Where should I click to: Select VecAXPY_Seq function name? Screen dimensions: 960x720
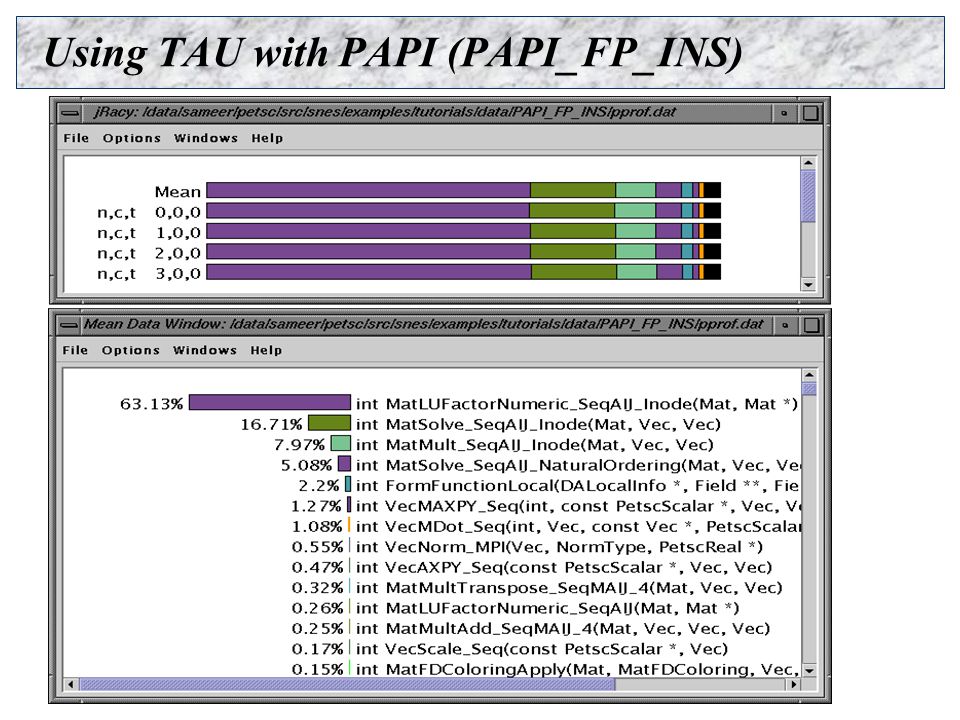[x=564, y=568]
